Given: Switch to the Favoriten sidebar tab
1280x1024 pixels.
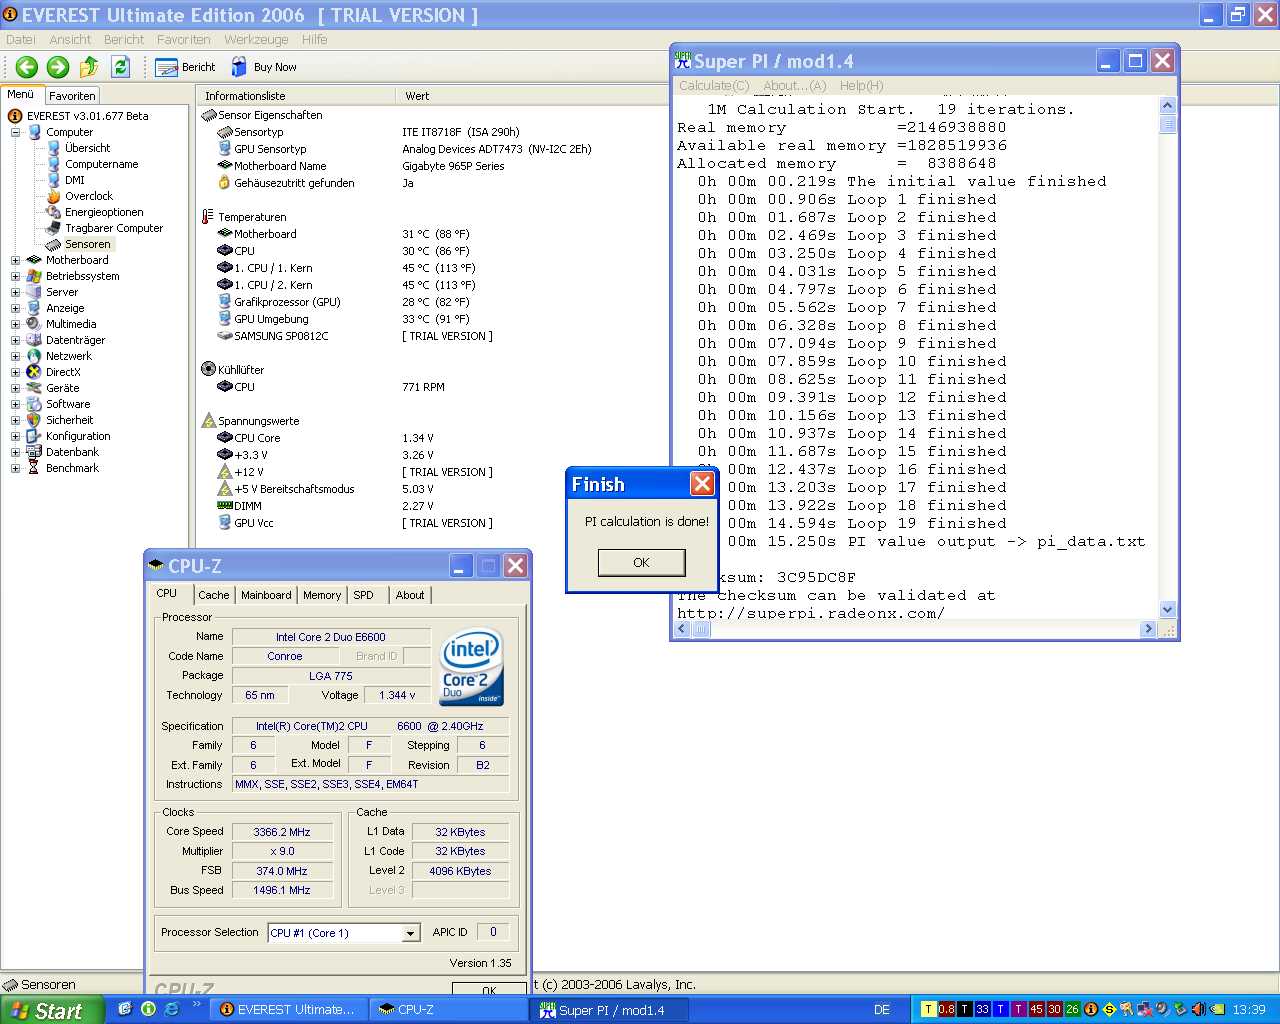Looking at the screenshot, I should tap(72, 96).
